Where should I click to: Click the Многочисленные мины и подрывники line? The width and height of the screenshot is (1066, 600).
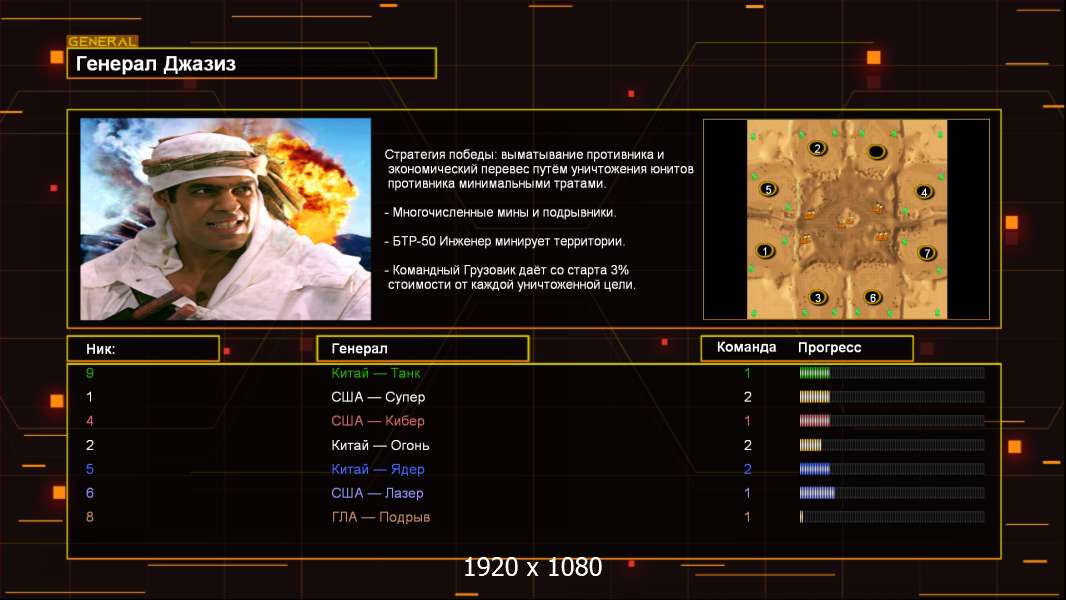click(500, 212)
